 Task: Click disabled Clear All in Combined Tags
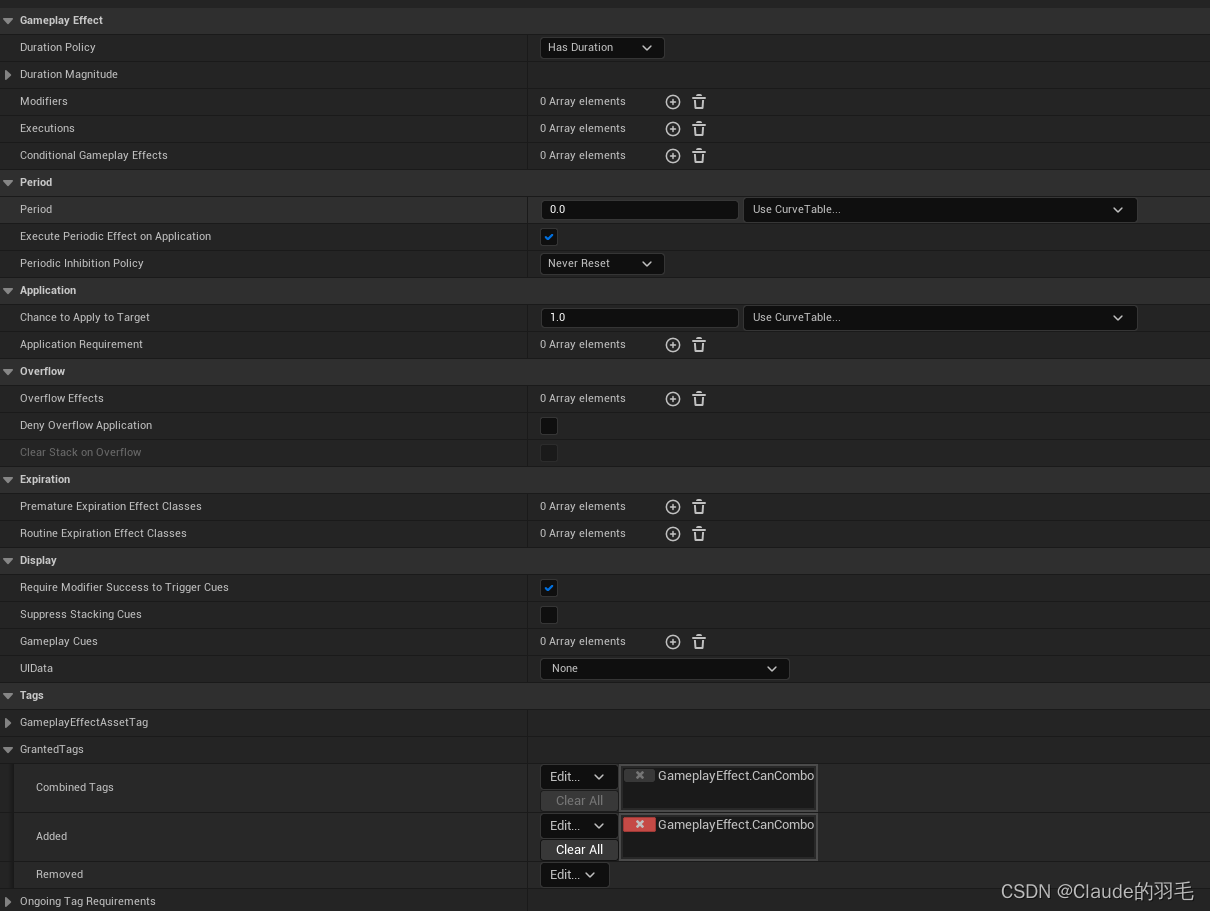point(579,801)
